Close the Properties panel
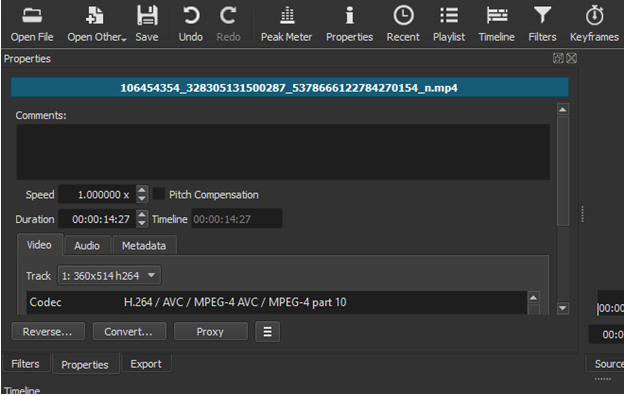The height and width of the screenshot is (396, 624). coord(571,59)
